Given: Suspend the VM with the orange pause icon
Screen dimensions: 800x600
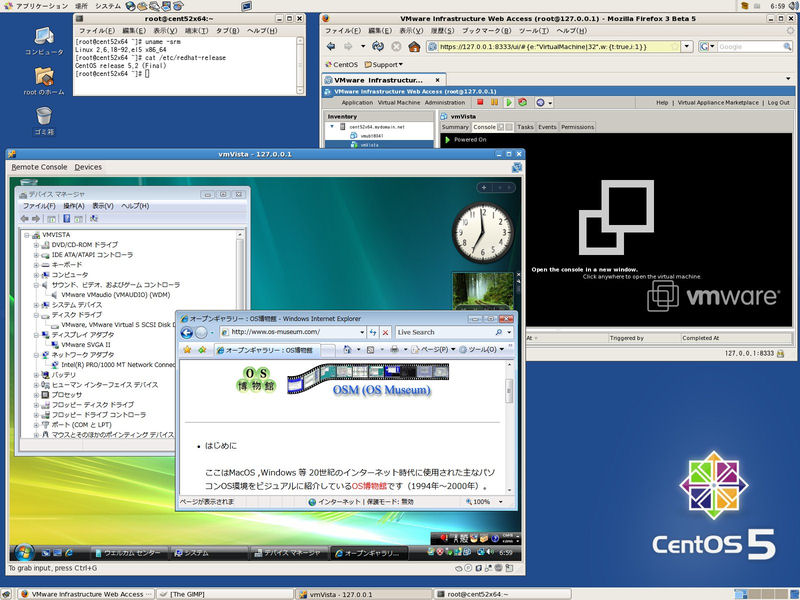Looking at the screenshot, I should [x=494, y=102].
